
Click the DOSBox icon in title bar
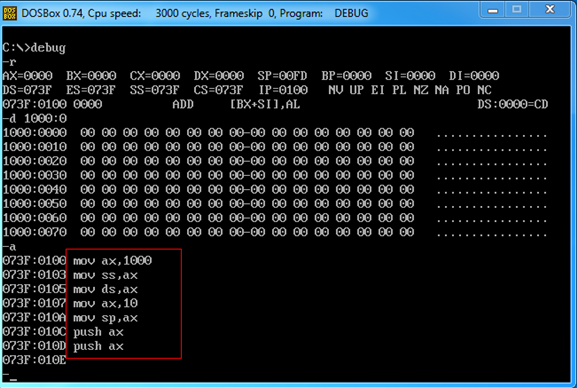[9, 13]
